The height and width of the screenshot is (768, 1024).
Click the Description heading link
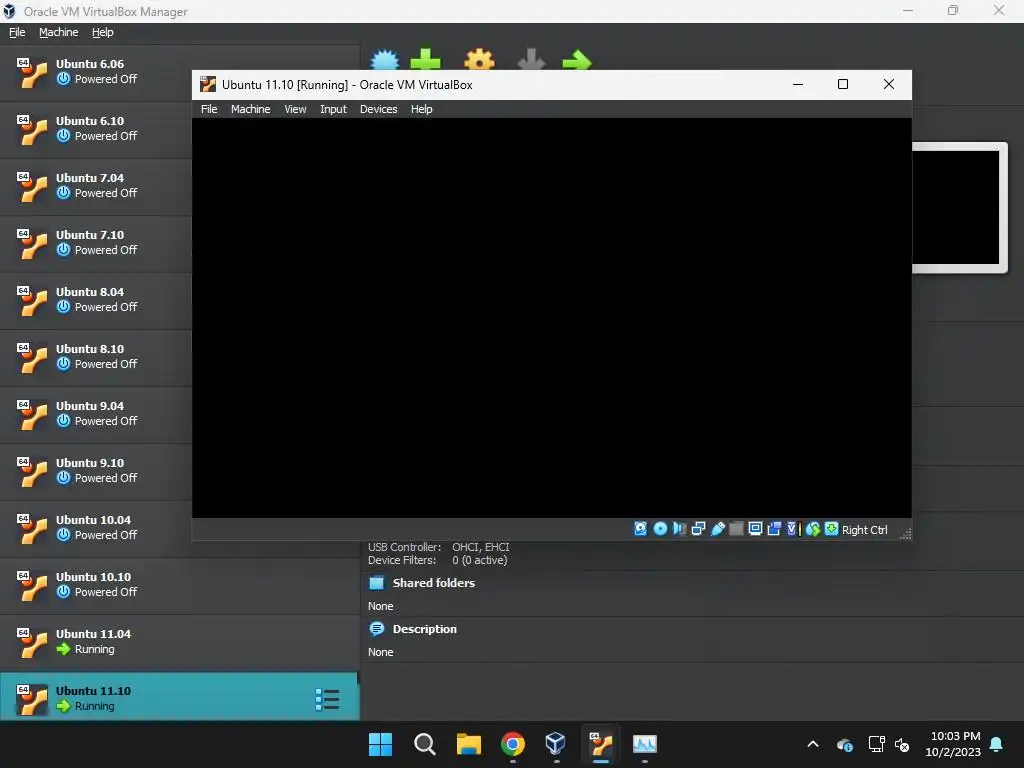424,629
